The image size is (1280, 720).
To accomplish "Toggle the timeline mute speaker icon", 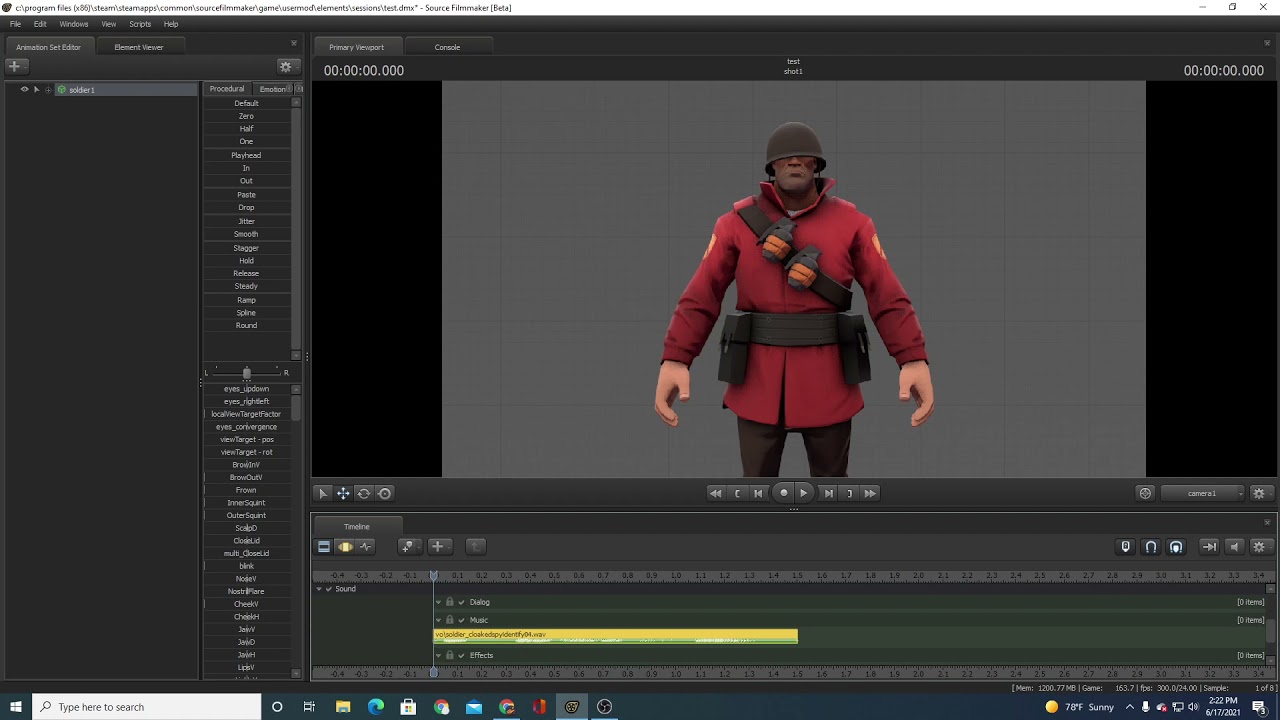I will click(1234, 547).
